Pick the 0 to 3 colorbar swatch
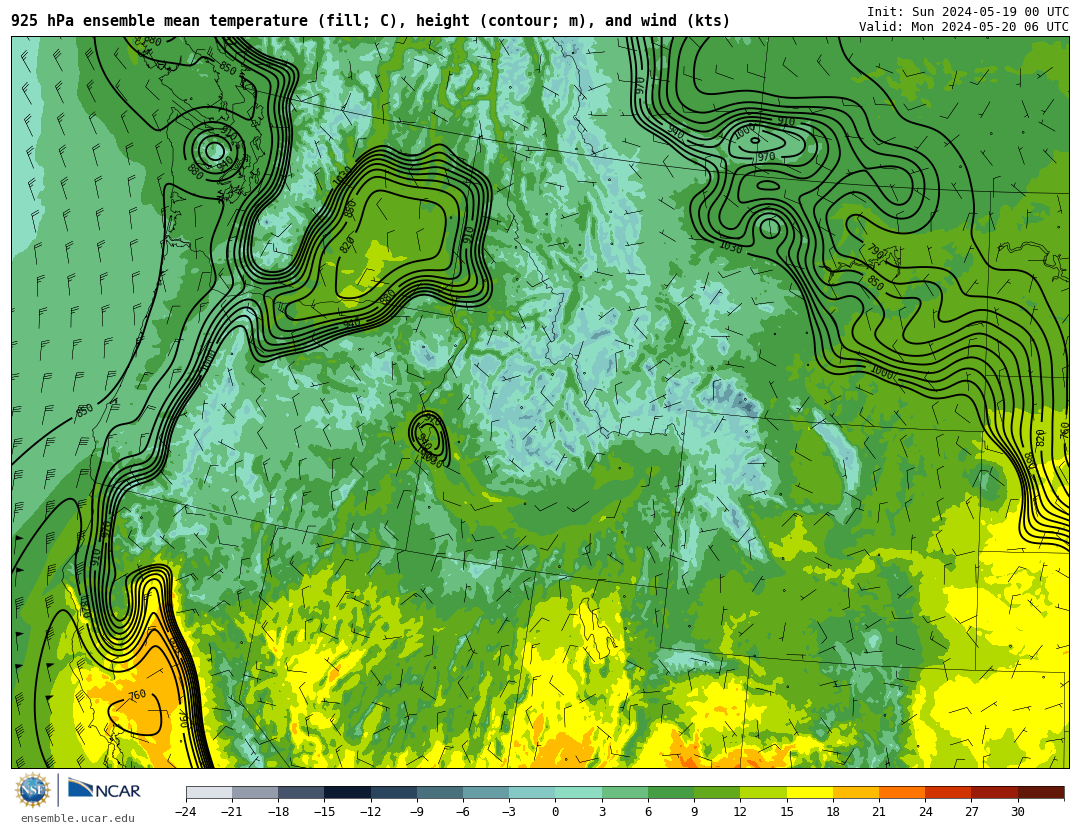The image size is (1080, 831). [x=579, y=792]
